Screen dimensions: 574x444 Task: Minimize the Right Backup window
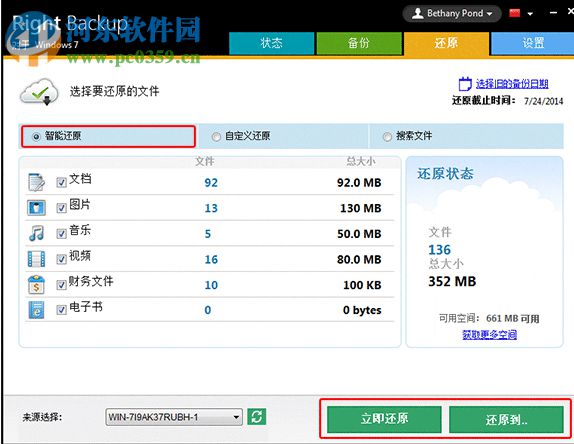pos(553,13)
